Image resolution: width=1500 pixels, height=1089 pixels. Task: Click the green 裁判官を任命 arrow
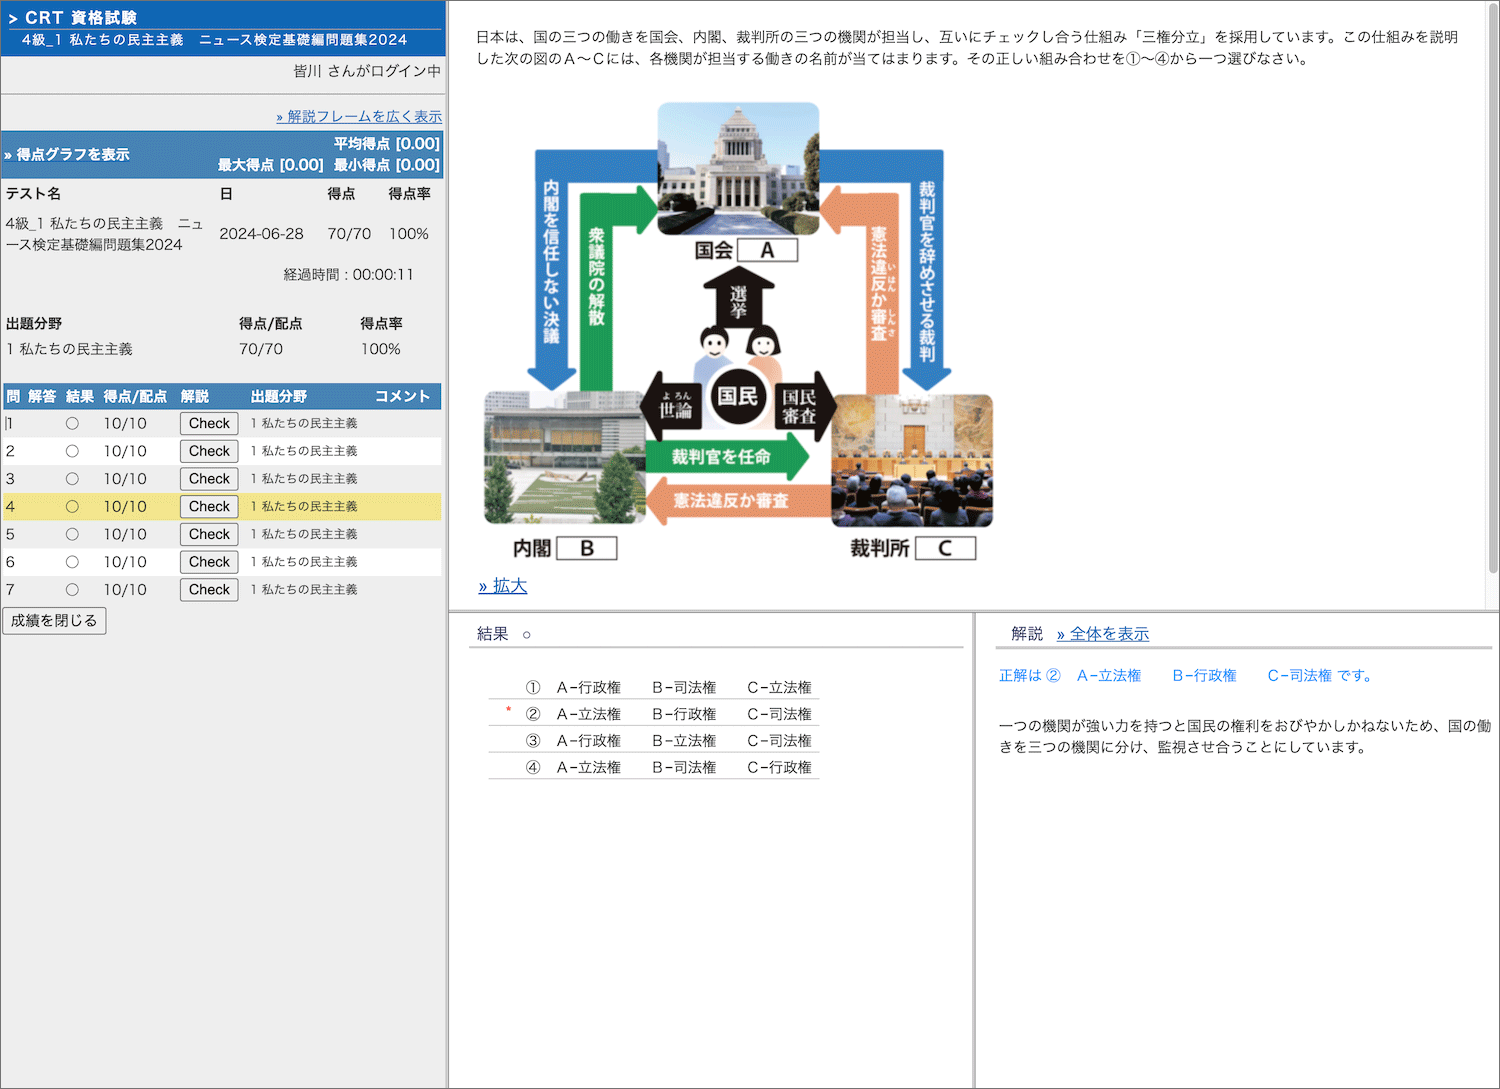pos(726,457)
